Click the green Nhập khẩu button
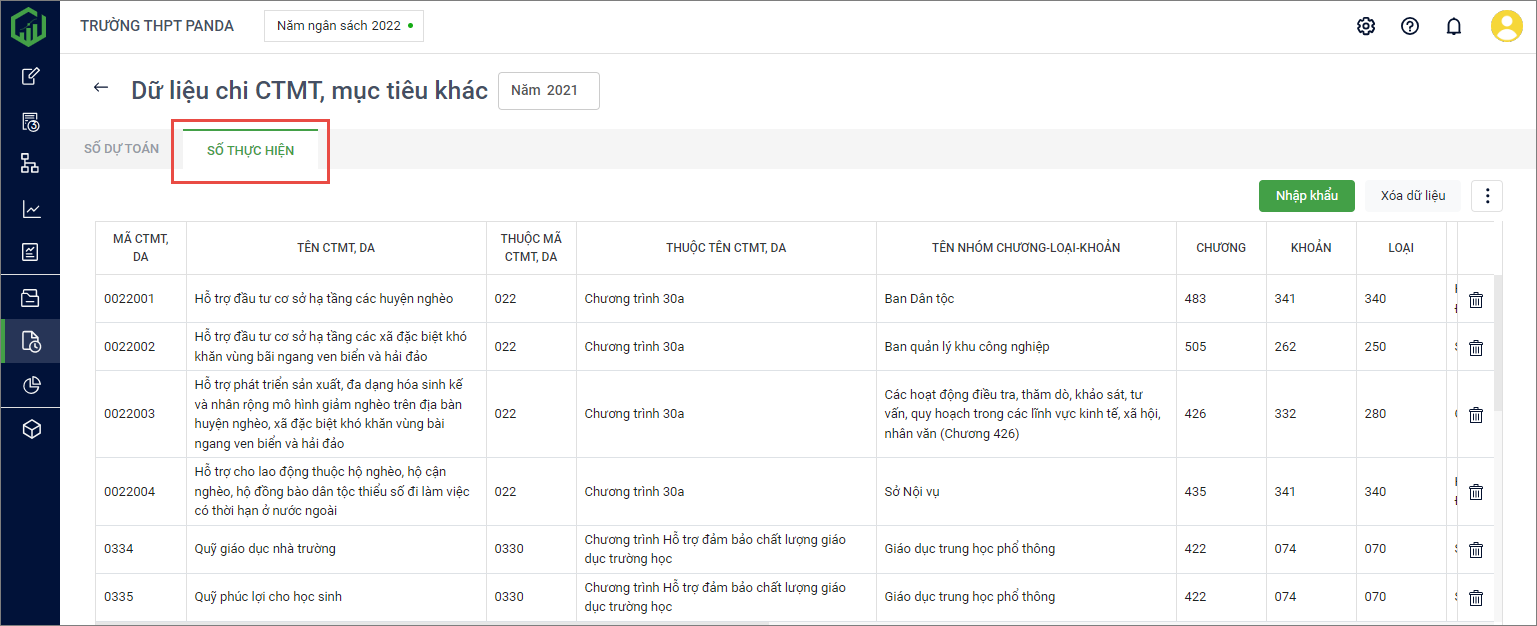Image resolution: width=1537 pixels, height=626 pixels. click(1306, 196)
